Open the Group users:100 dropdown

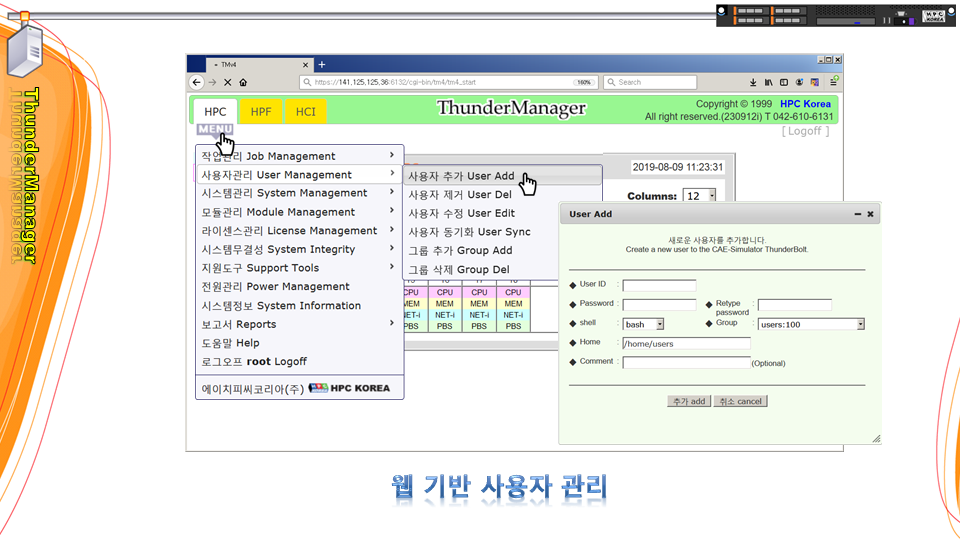[811, 324]
